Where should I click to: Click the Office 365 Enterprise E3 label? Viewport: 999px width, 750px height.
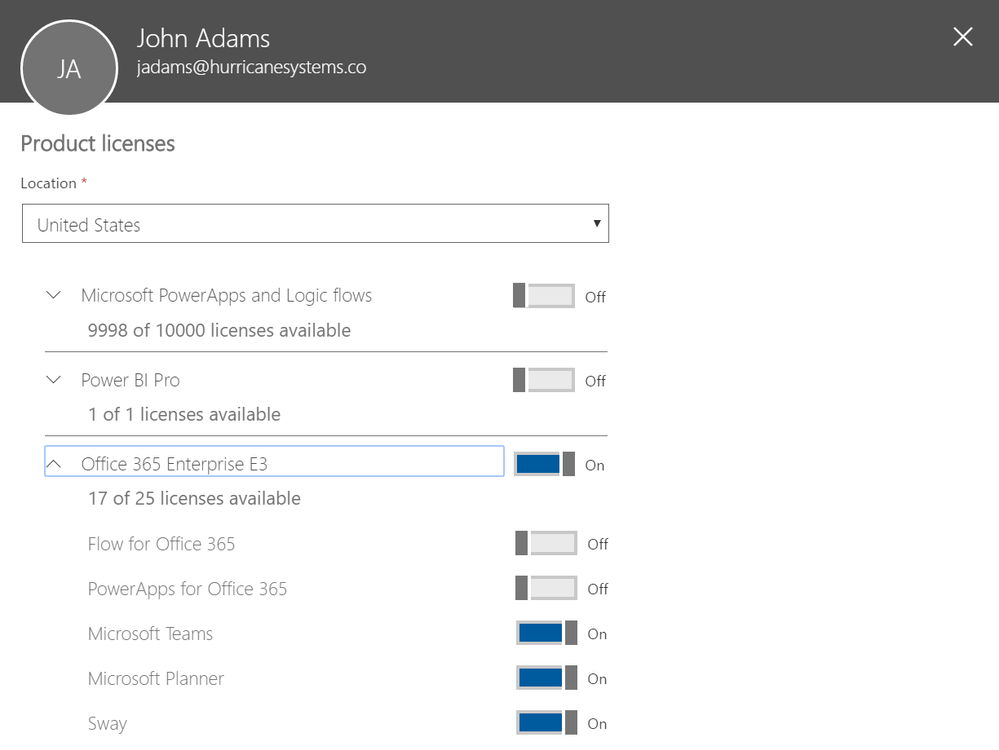click(174, 464)
